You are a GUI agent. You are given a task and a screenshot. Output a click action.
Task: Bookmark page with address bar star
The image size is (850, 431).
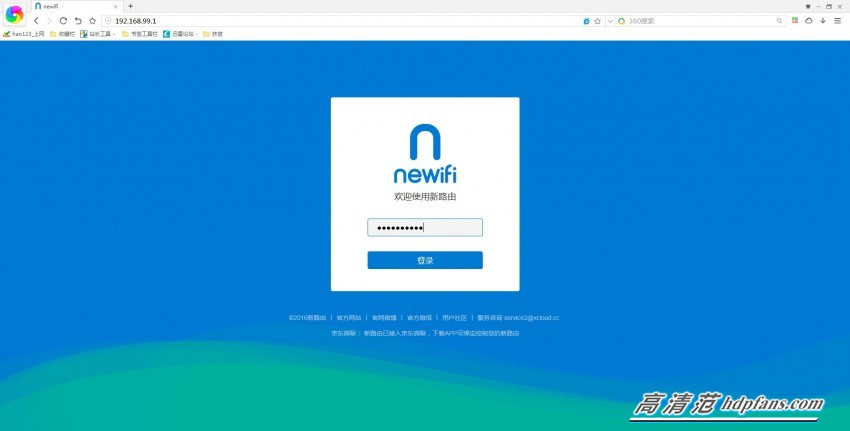[597, 21]
